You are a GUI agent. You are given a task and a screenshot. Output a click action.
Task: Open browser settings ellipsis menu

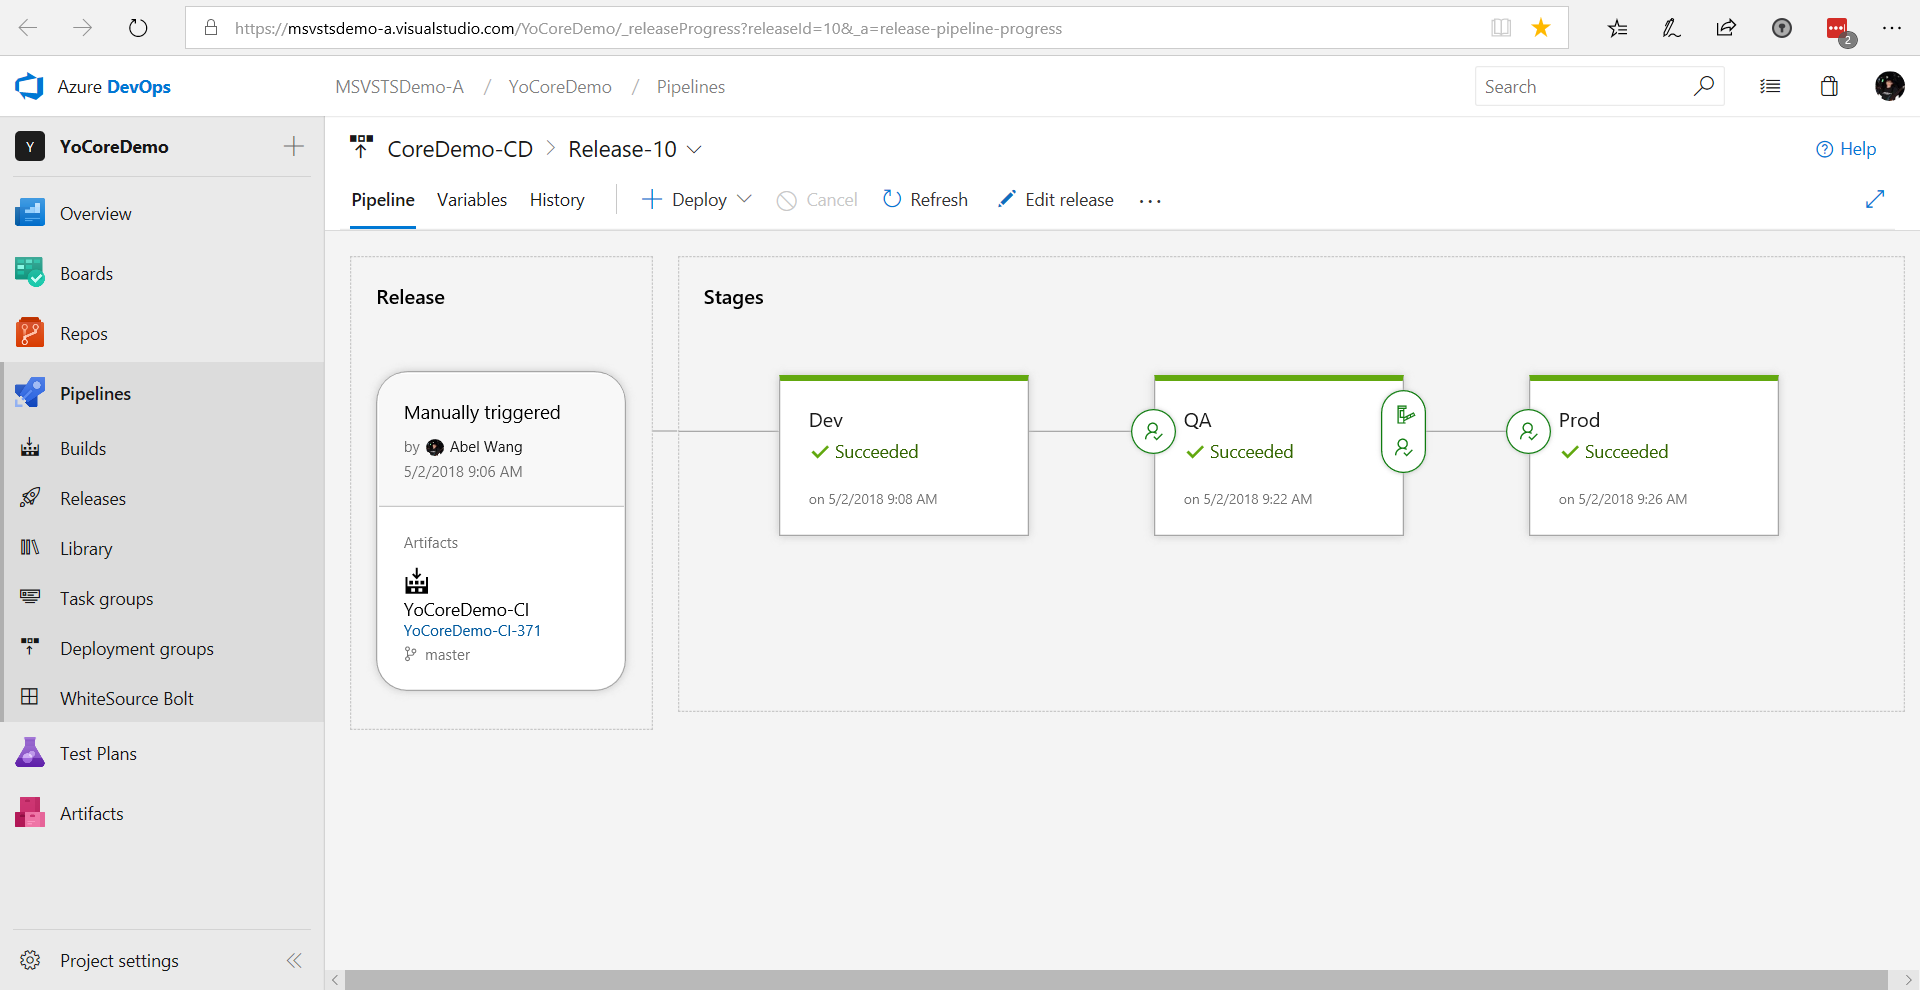click(1891, 28)
